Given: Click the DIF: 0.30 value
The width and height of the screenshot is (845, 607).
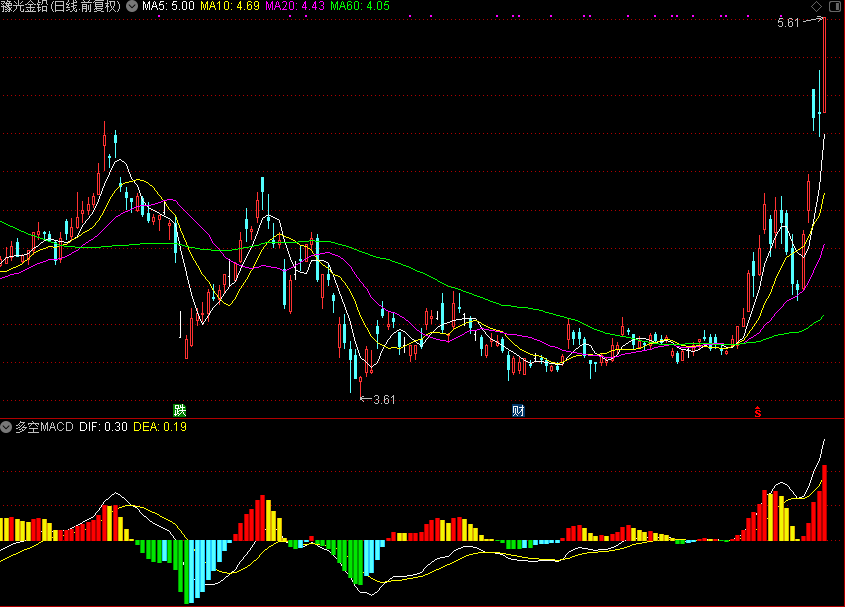Looking at the screenshot, I should [103, 427].
